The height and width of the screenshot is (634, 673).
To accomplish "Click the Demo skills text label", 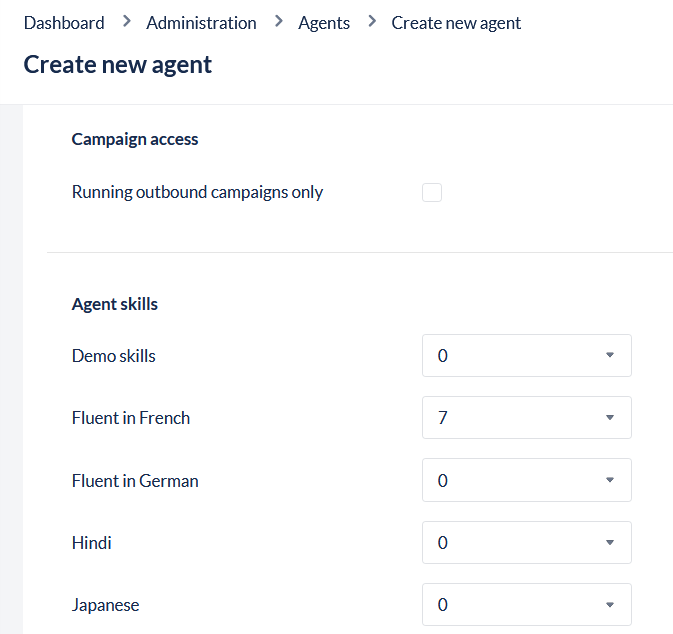I will click(114, 356).
